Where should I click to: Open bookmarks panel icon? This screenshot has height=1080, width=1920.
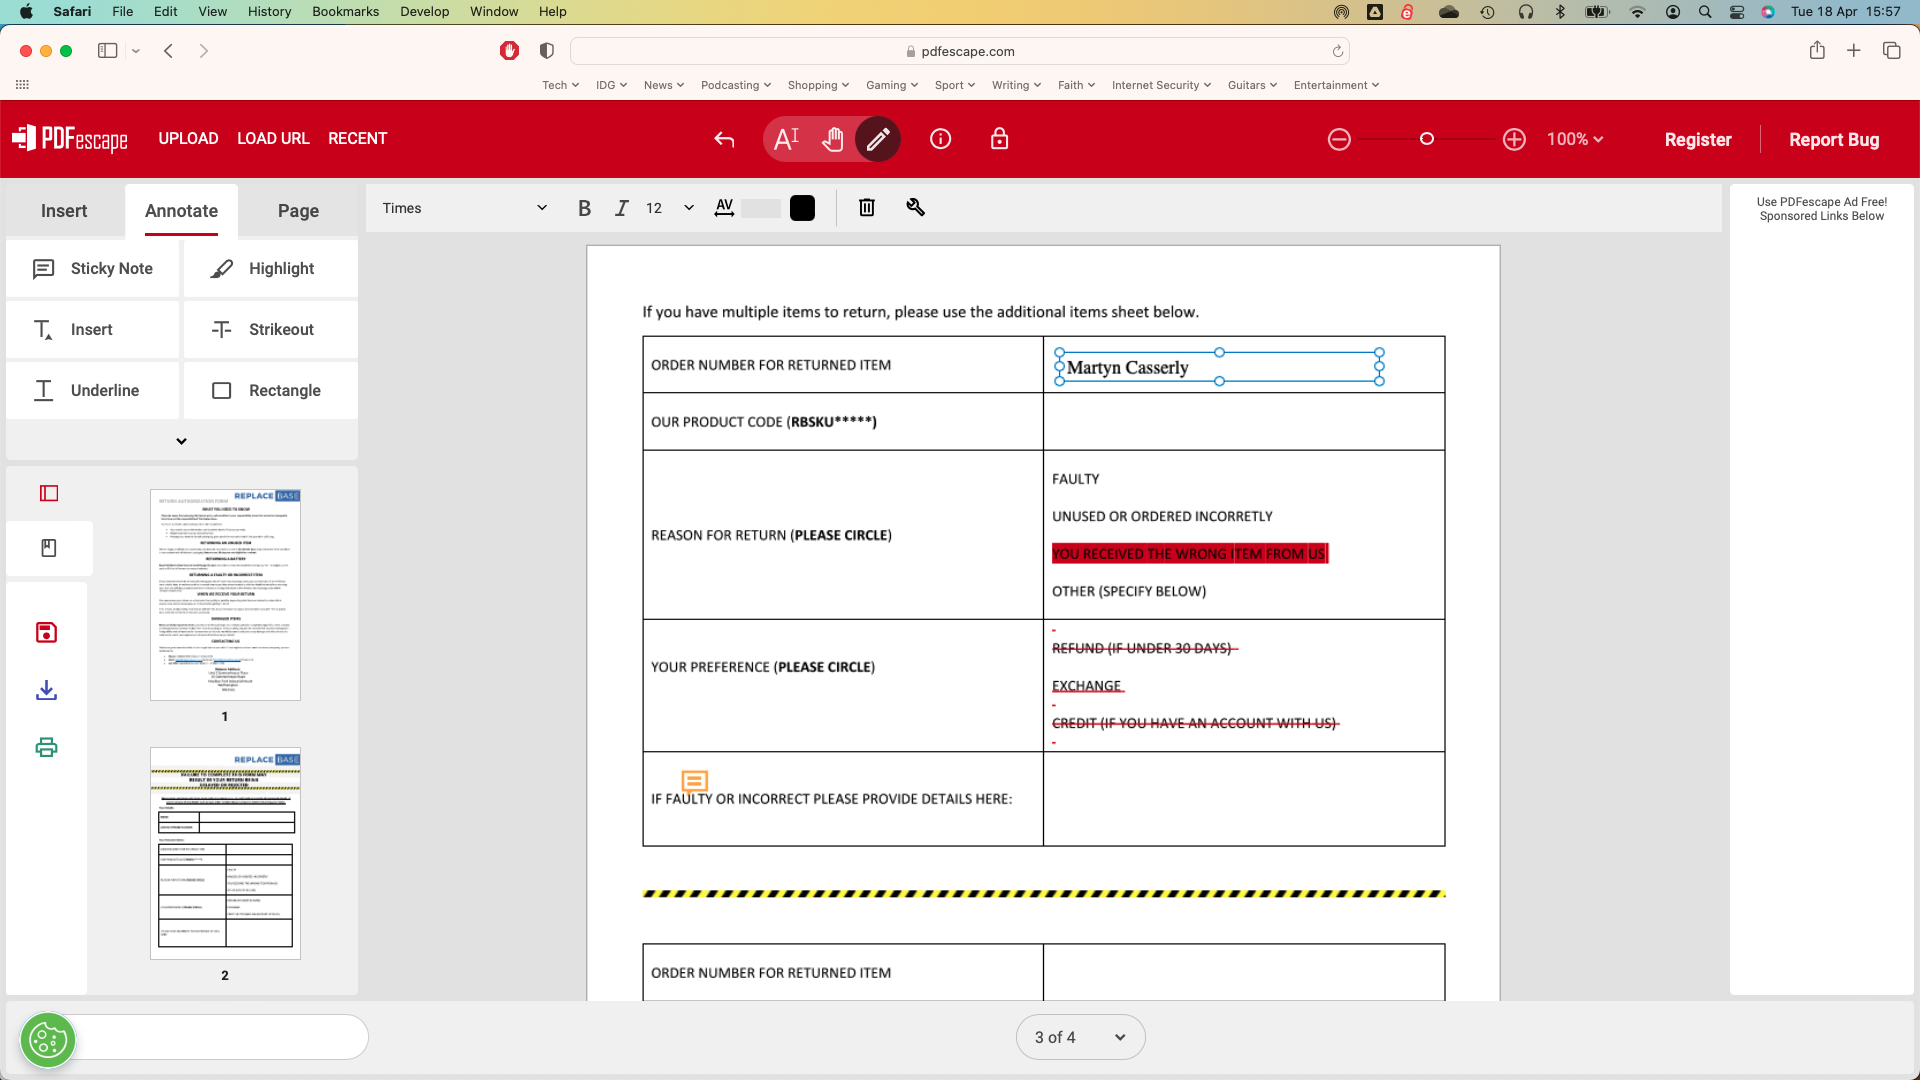(x=49, y=548)
